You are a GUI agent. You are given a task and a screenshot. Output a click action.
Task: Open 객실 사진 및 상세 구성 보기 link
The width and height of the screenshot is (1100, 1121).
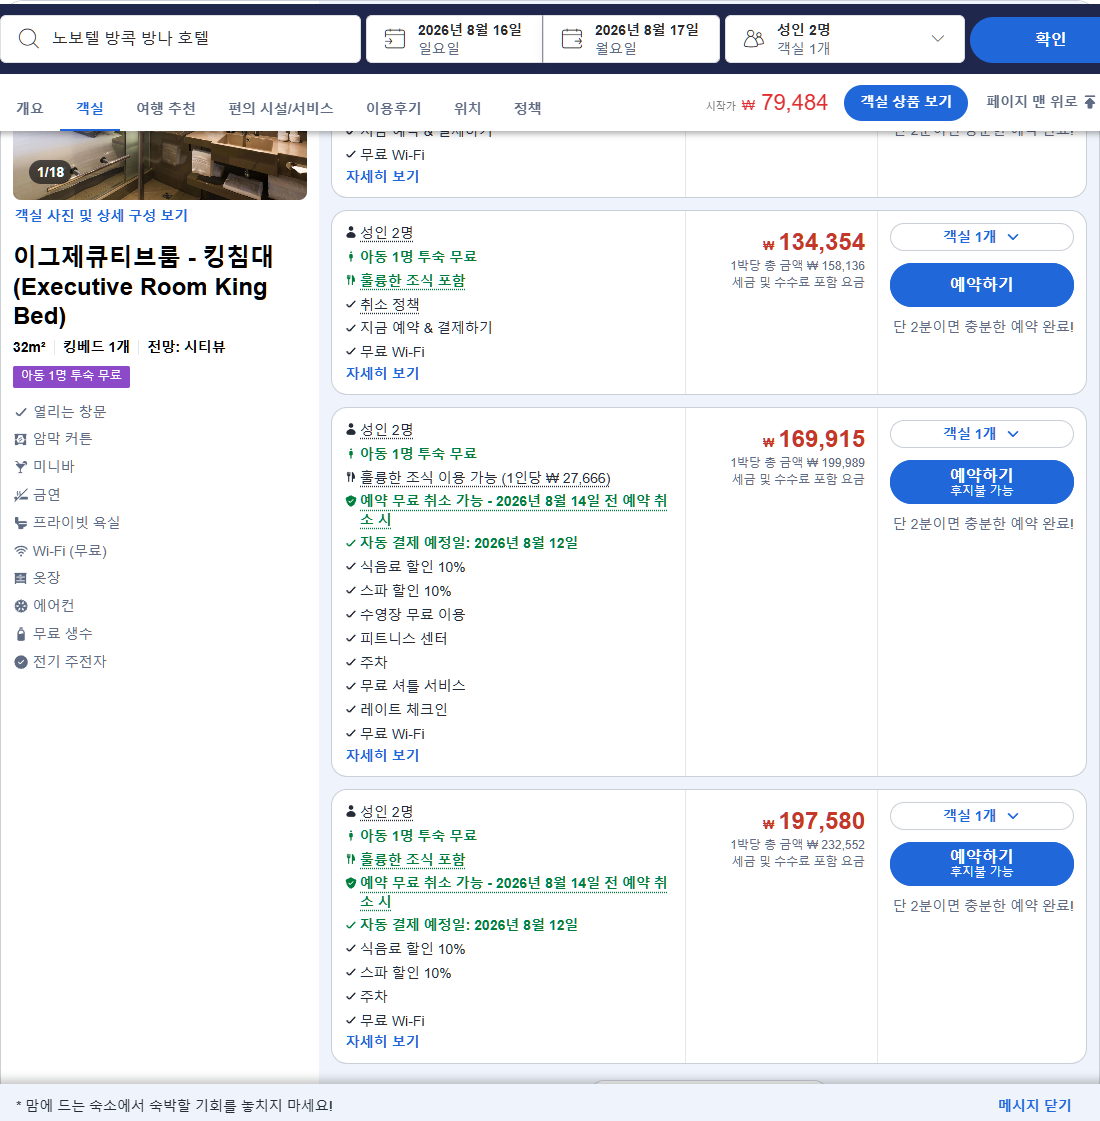click(x=101, y=215)
